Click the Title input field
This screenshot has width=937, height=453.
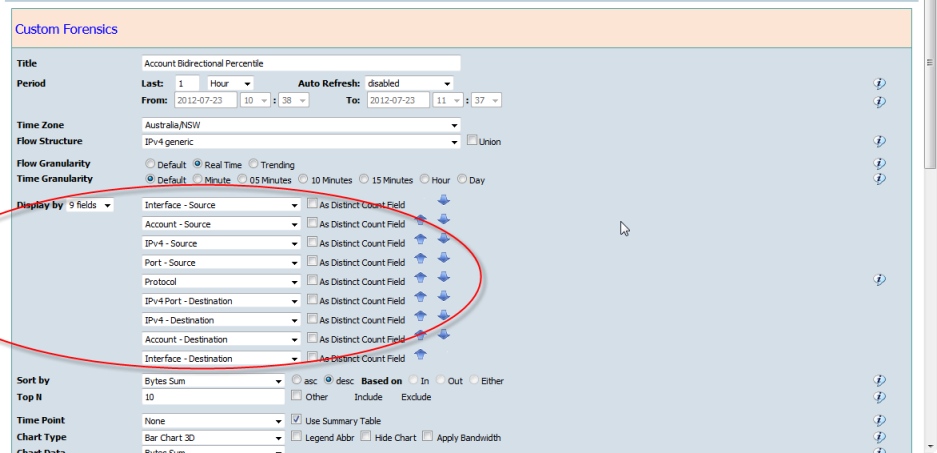(301, 63)
